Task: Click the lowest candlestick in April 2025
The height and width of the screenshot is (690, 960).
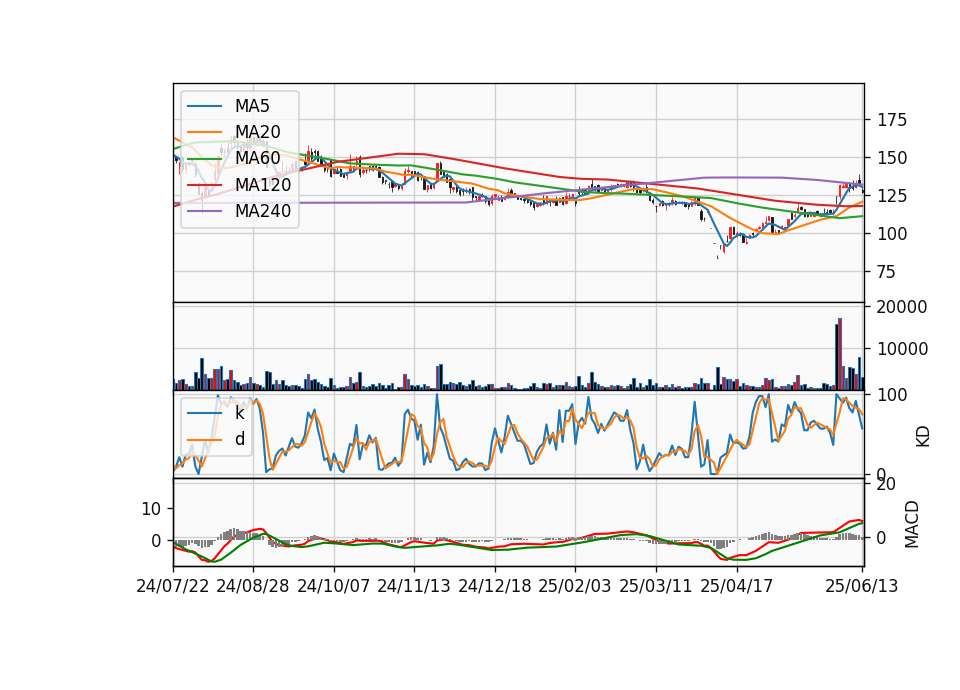Action: point(718,257)
